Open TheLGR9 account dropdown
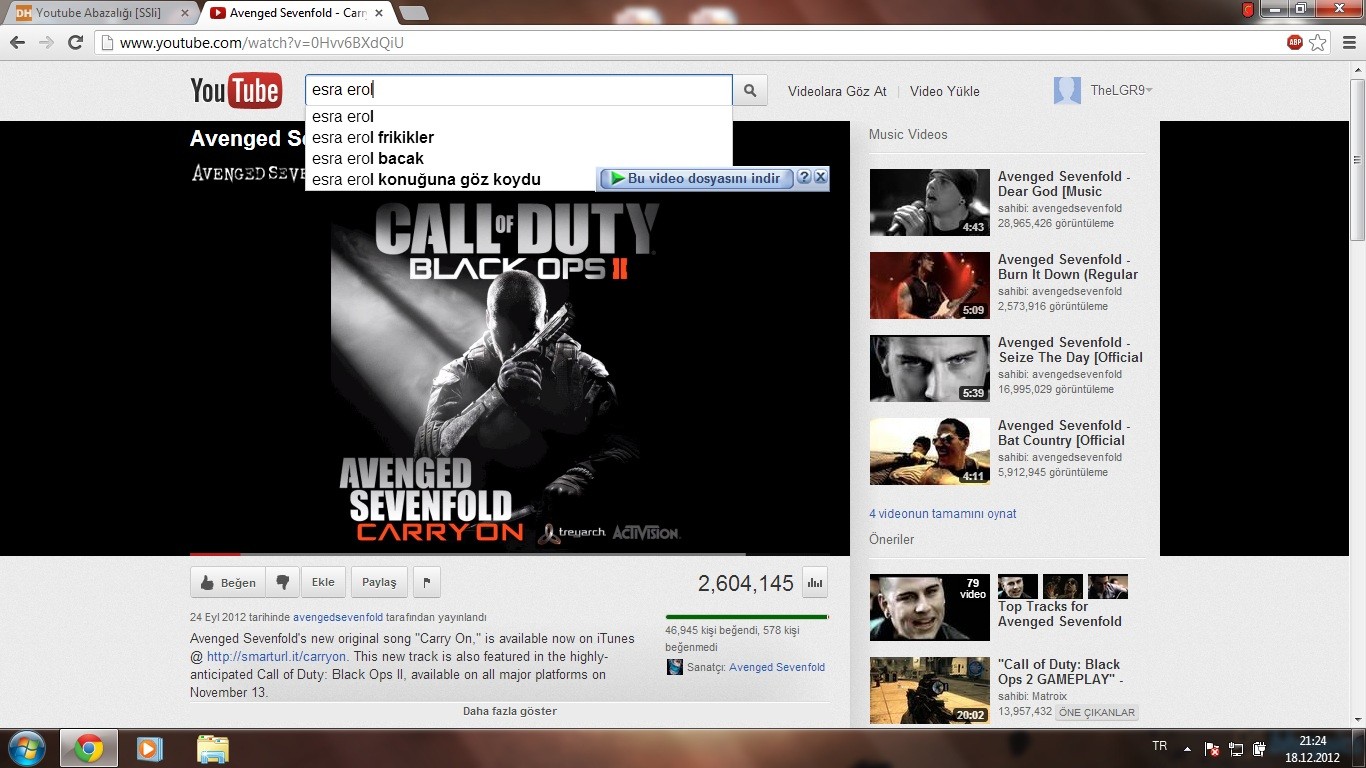 pos(1149,90)
